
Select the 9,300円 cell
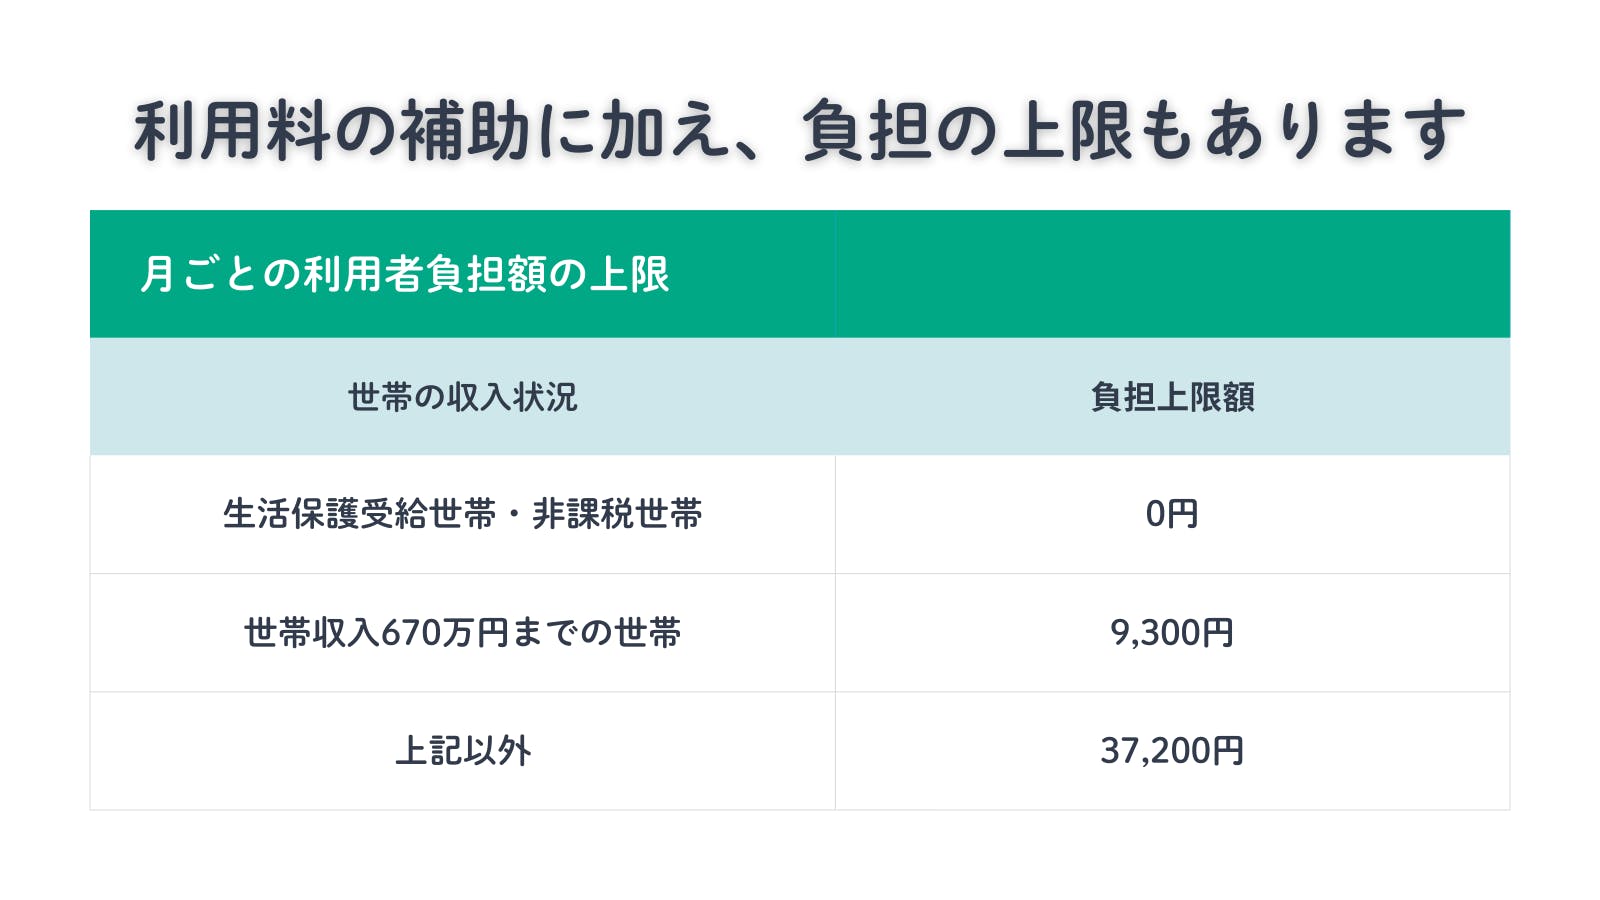1172,633
